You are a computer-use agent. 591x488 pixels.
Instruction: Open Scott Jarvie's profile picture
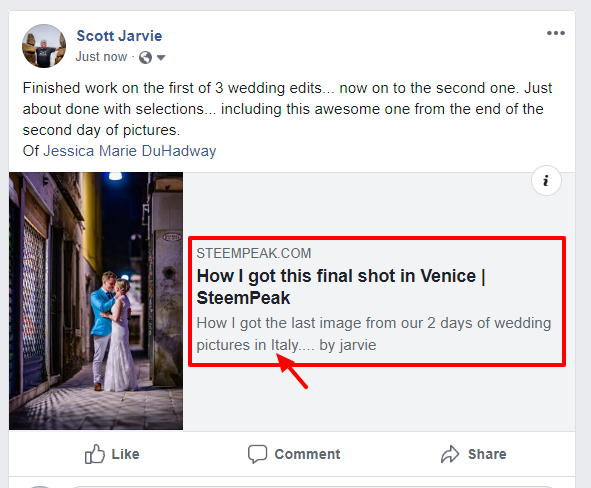tap(44, 46)
